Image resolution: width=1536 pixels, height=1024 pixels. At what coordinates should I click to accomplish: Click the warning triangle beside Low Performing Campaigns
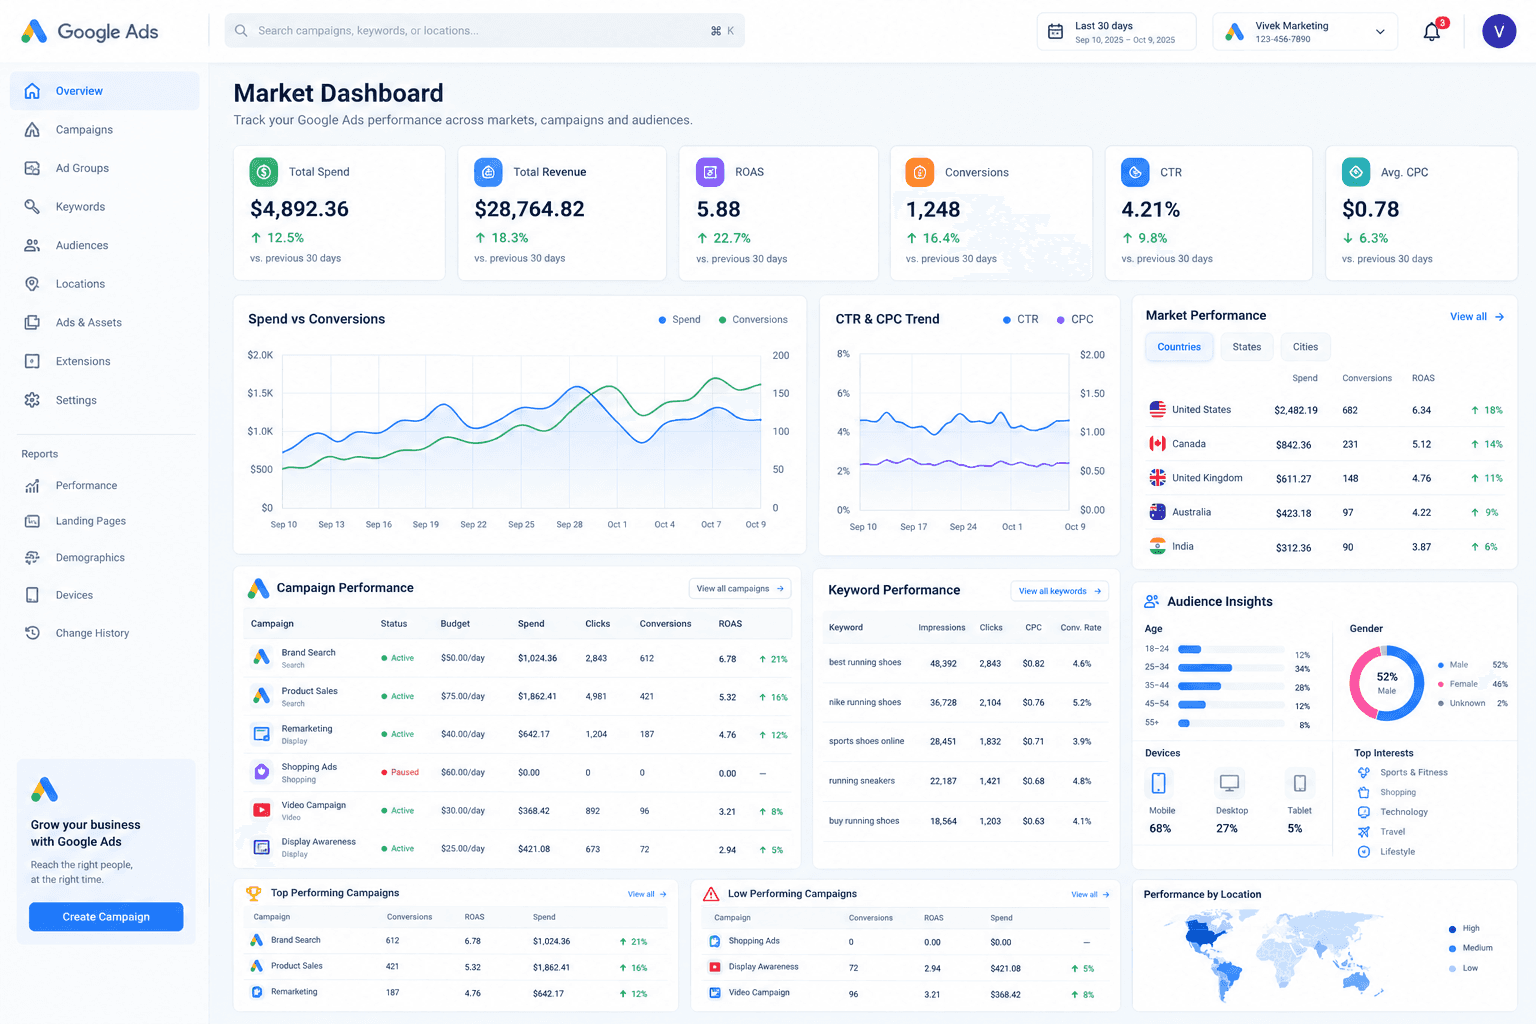711,894
